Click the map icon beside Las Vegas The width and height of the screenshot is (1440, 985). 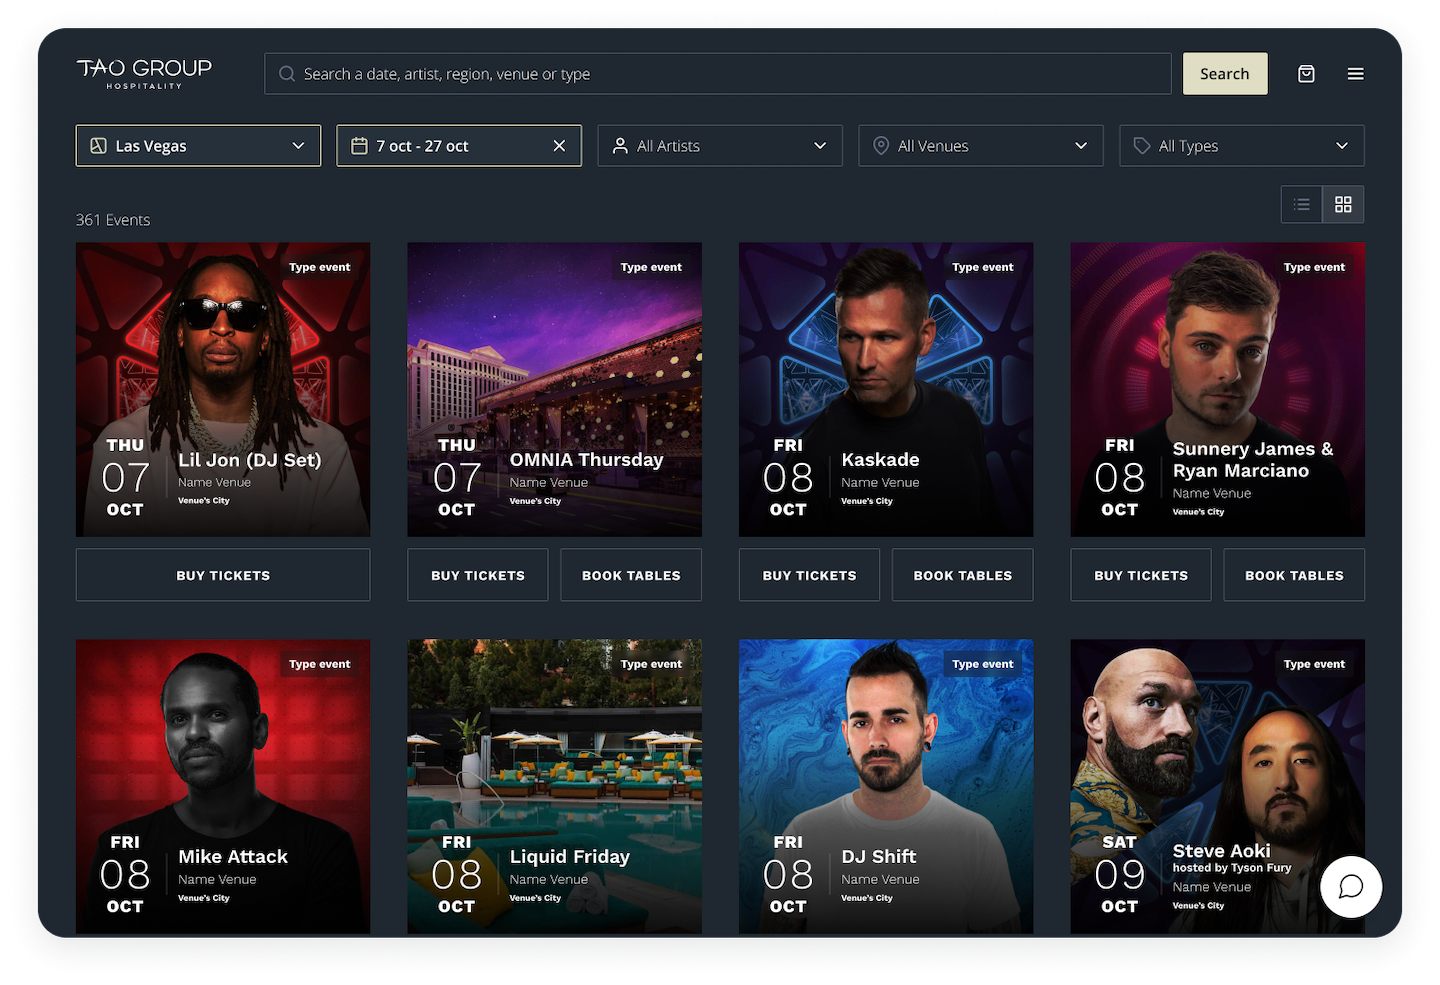(98, 146)
